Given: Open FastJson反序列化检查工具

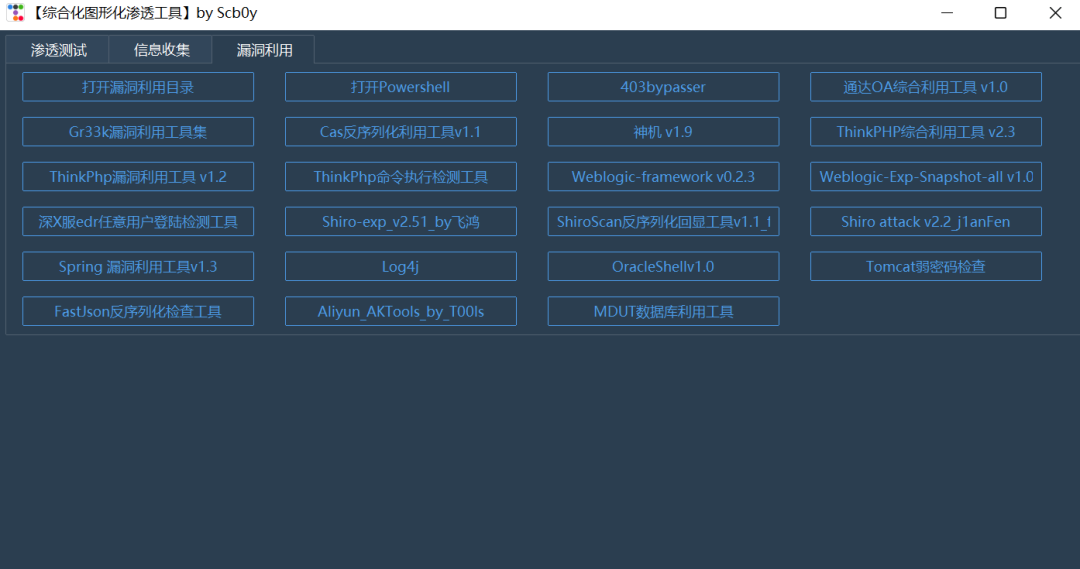Looking at the screenshot, I should click(138, 311).
